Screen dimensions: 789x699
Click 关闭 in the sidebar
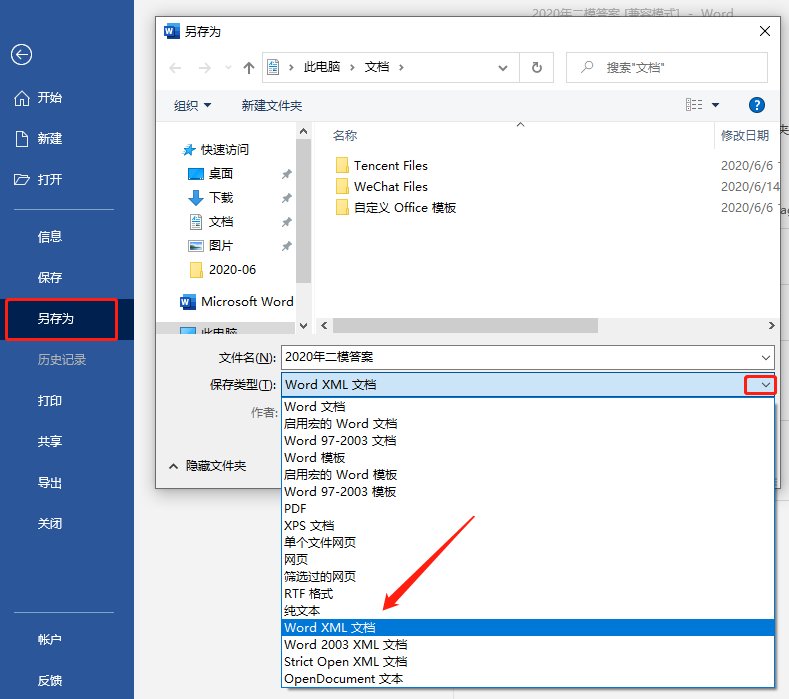point(49,523)
